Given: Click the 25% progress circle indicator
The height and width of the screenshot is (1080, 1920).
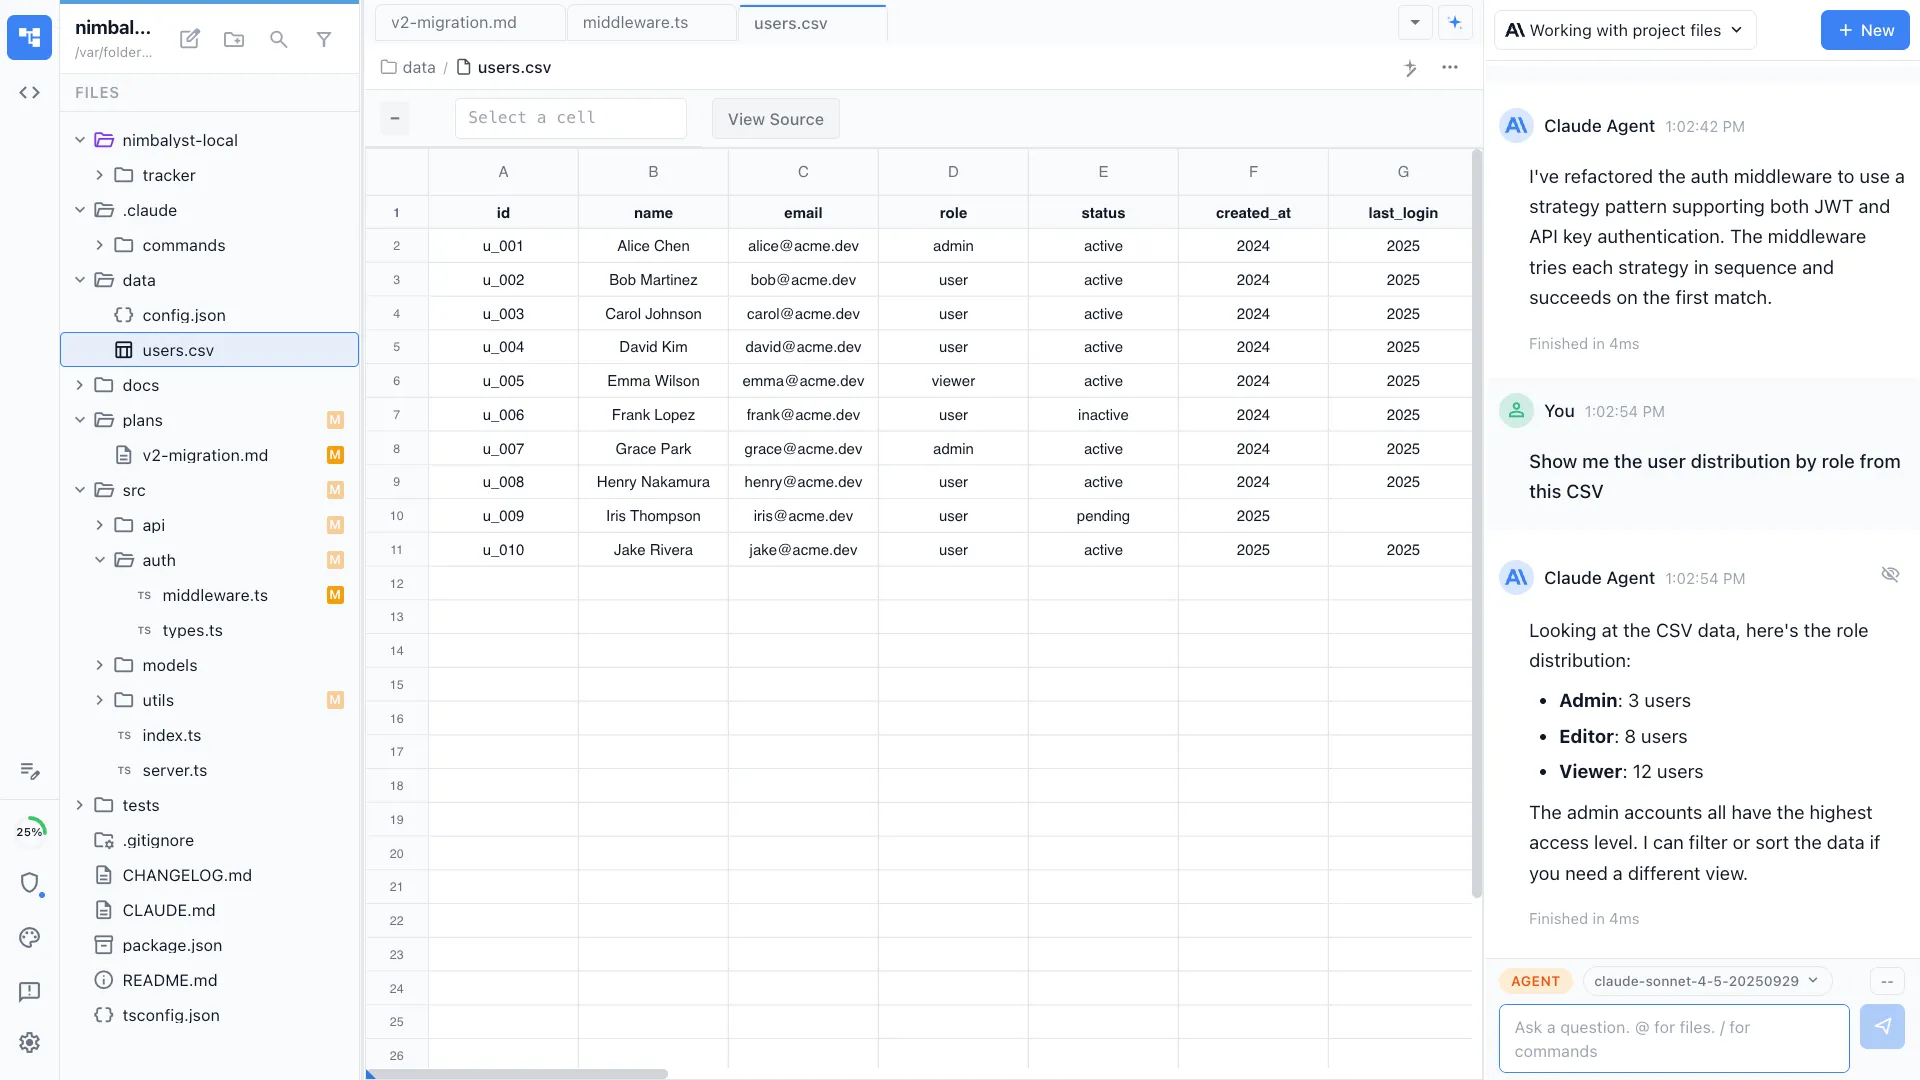Looking at the screenshot, I should point(31,829).
